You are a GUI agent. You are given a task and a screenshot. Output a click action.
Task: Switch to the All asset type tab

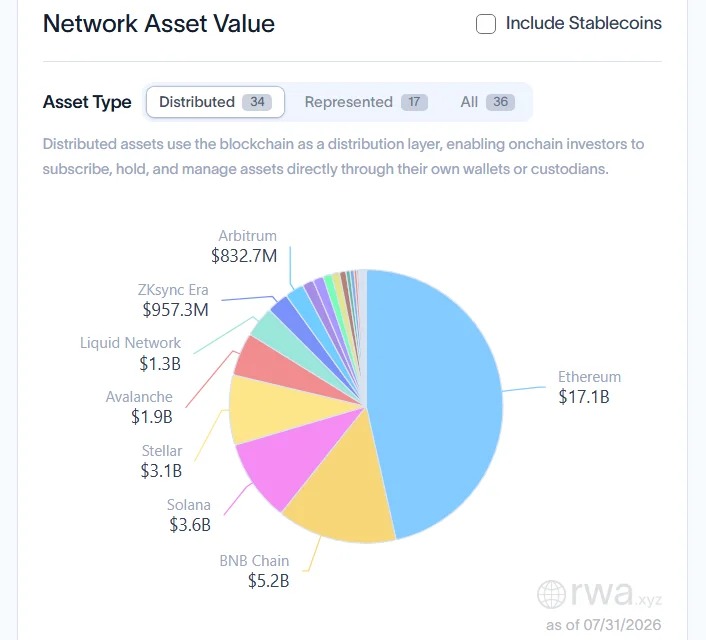point(487,102)
